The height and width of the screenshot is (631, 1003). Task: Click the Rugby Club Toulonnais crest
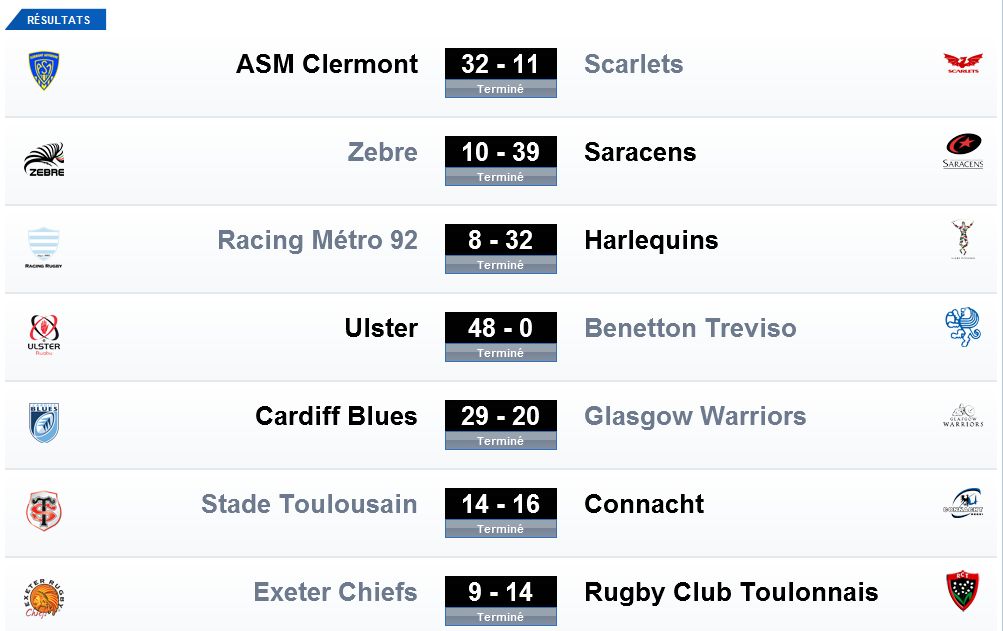pos(963,591)
